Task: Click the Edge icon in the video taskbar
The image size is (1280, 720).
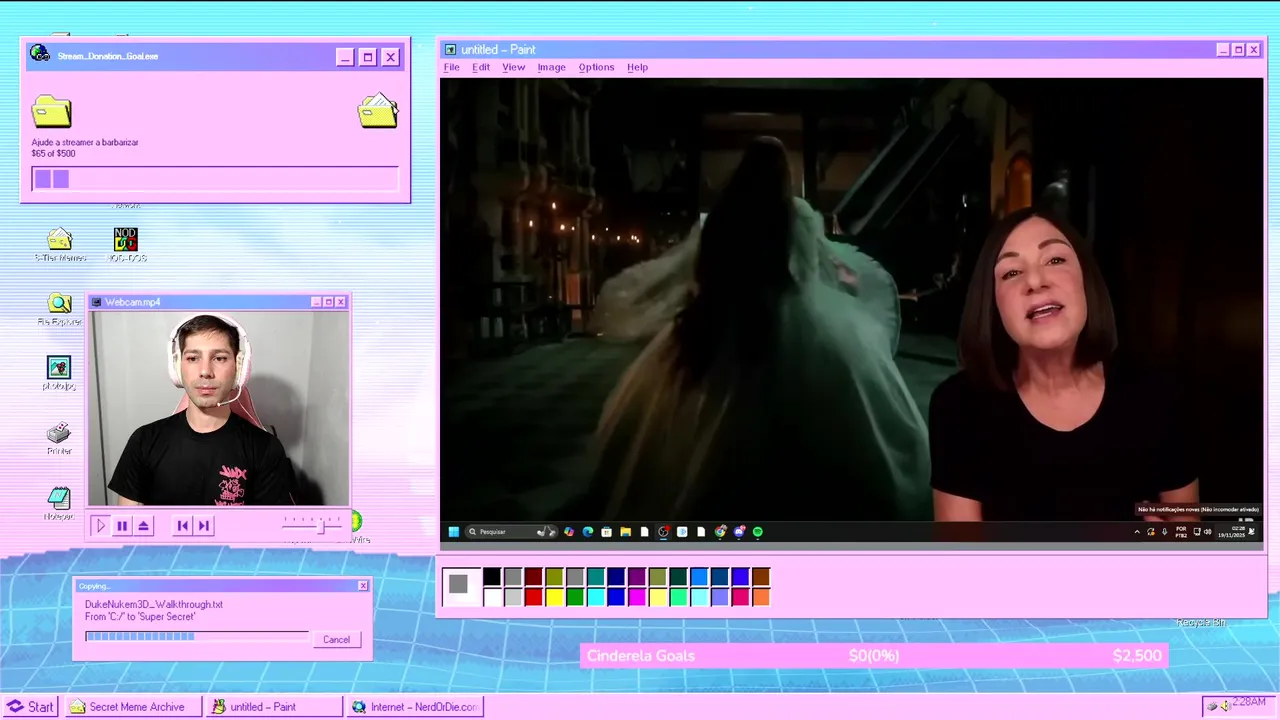Action: (x=588, y=532)
